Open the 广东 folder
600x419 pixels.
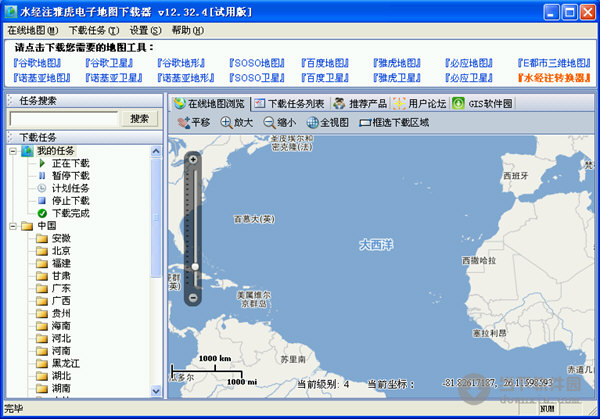[54, 288]
